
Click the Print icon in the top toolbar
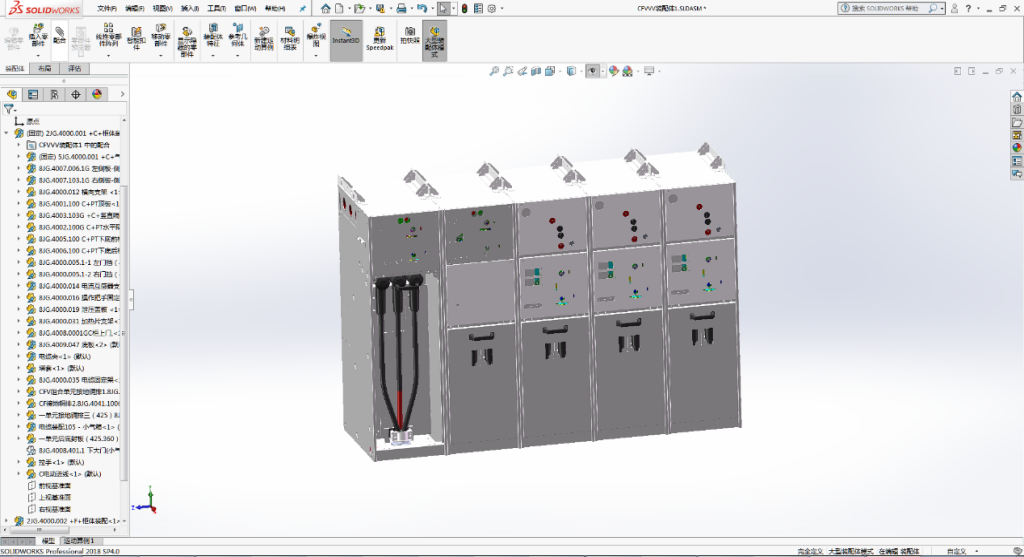pyautogui.click(x=400, y=7)
